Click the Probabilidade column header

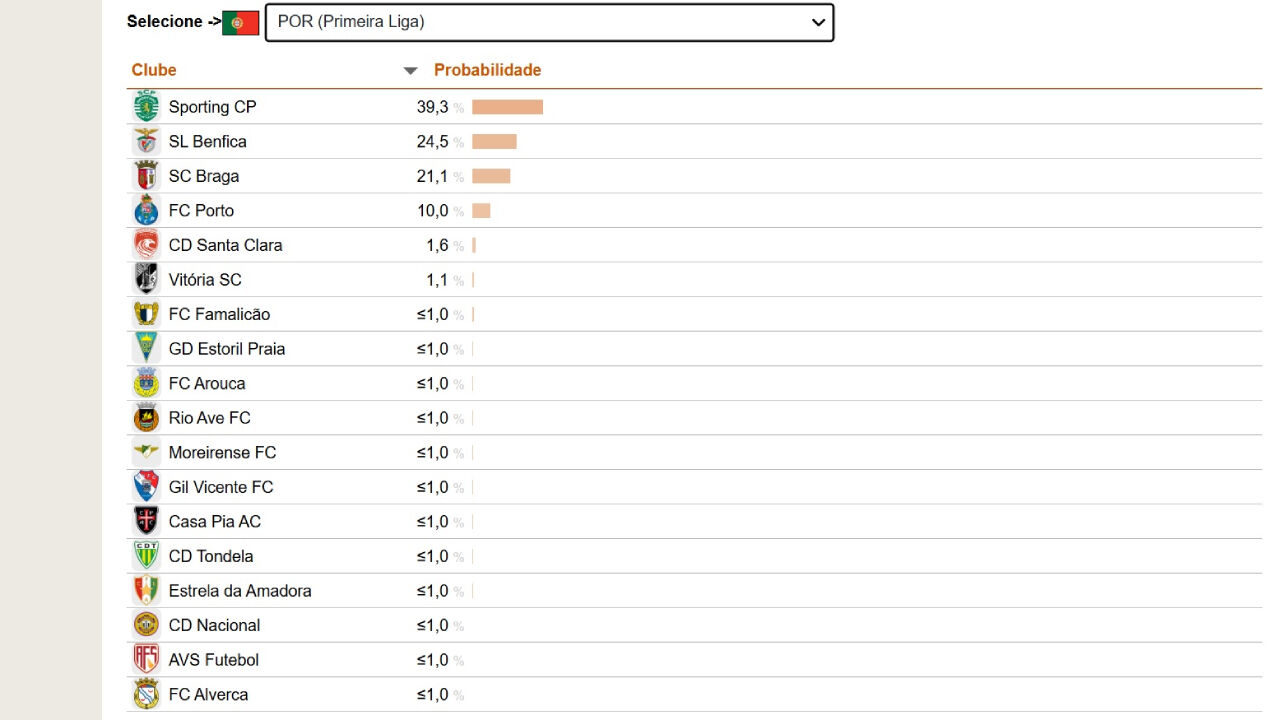(487, 70)
